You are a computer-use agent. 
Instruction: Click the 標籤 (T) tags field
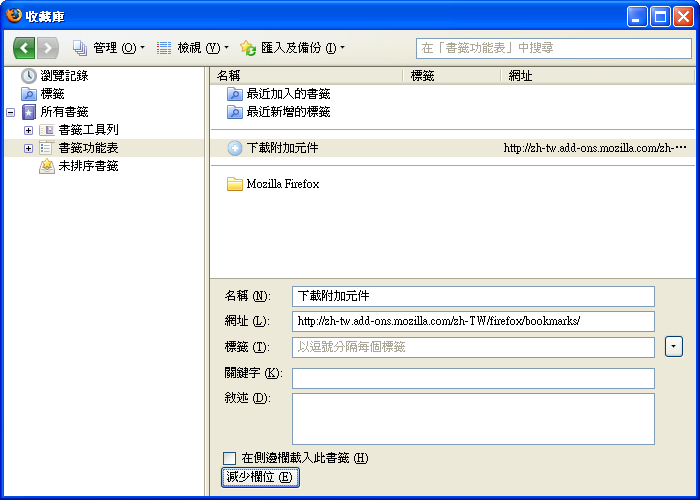tap(473, 347)
